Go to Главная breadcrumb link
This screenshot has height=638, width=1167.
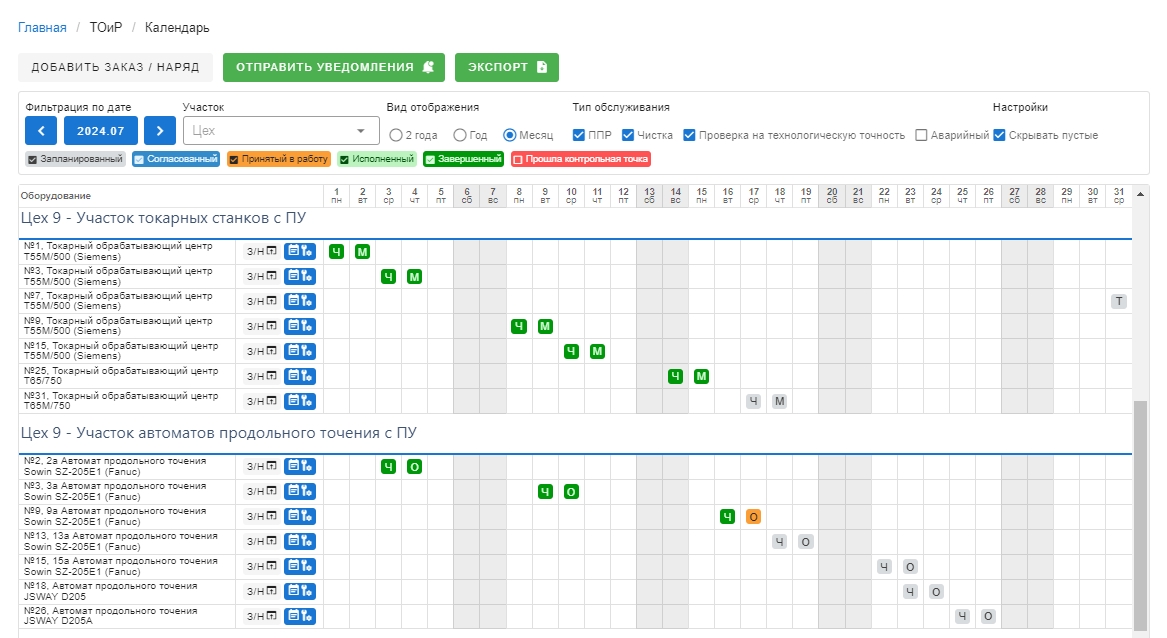42,28
